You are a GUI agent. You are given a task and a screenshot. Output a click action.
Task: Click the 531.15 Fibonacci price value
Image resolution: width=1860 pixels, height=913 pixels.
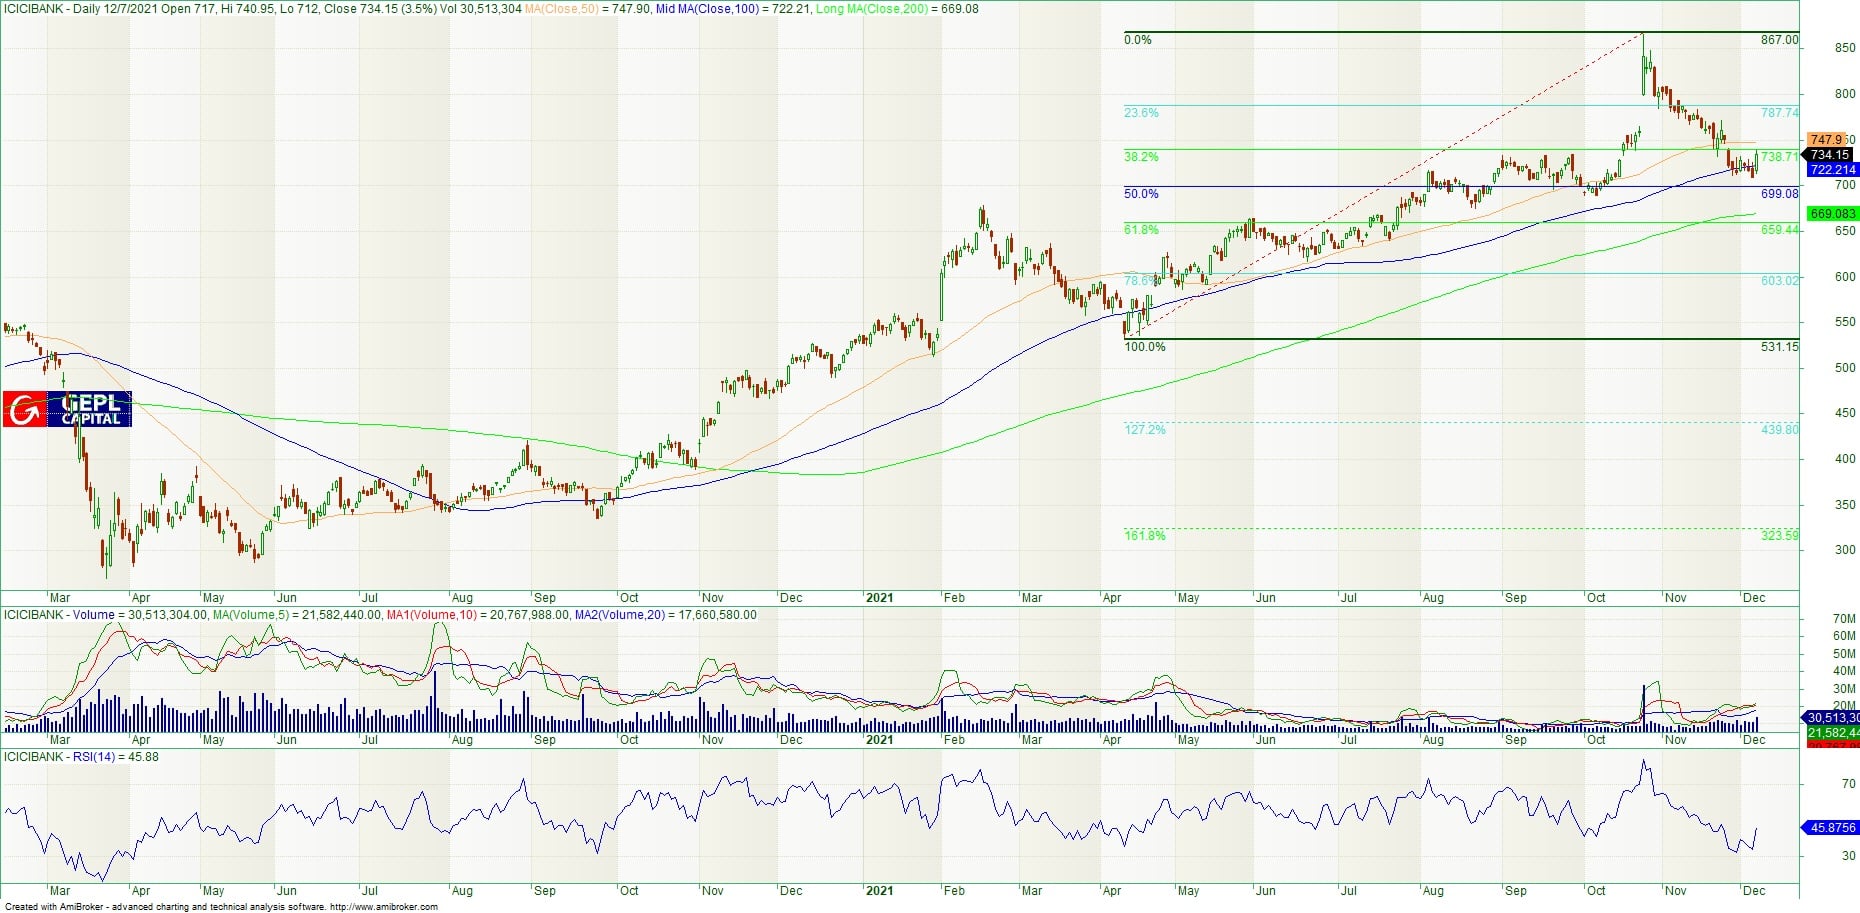(x=1779, y=347)
